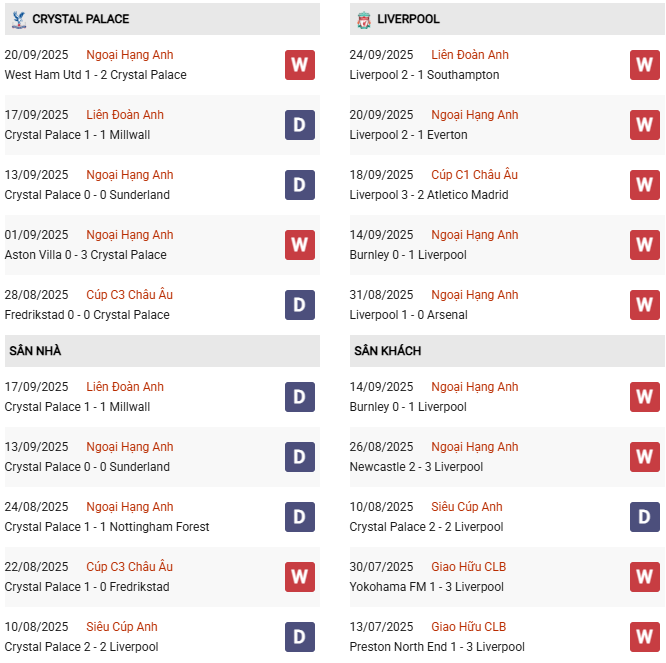Viewport: 666px width, 663px height.
Task: Open Giao Hữu CLB link dated 30/07/2025
Action: point(468,567)
